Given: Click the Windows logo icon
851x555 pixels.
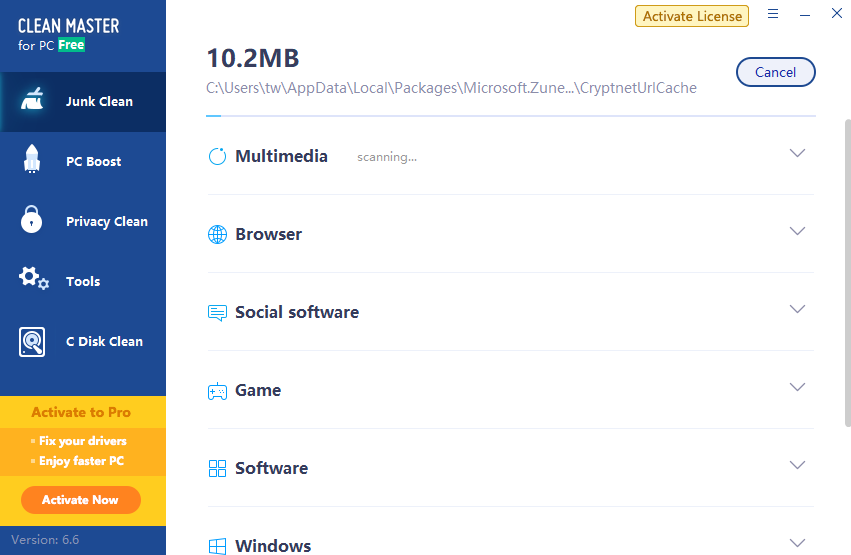Looking at the screenshot, I should click(217, 546).
